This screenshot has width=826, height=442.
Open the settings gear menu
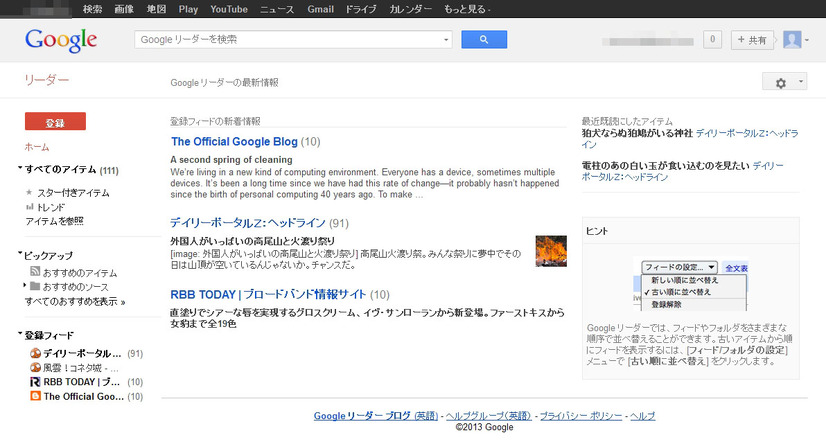(x=780, y=82)
